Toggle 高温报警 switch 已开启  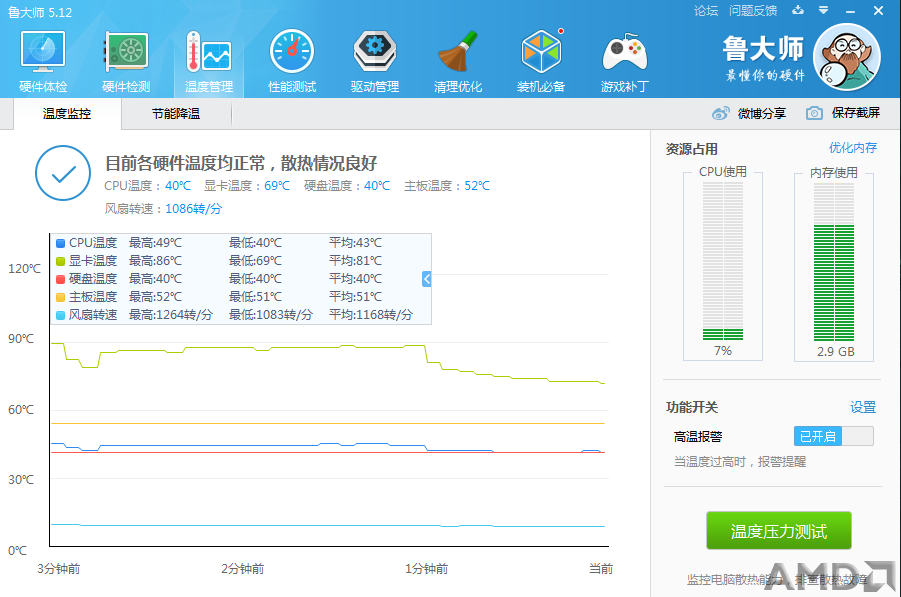834,436
